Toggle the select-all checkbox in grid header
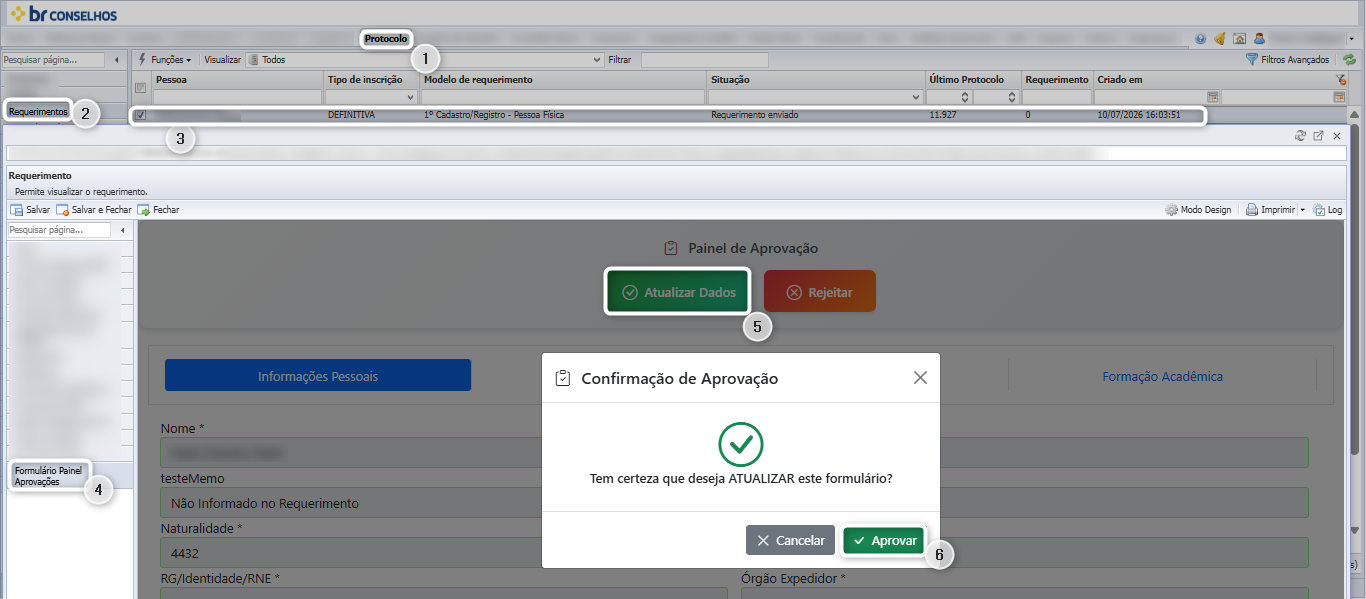The height and width of the screenshot is (599, 1366). point(141,88)
